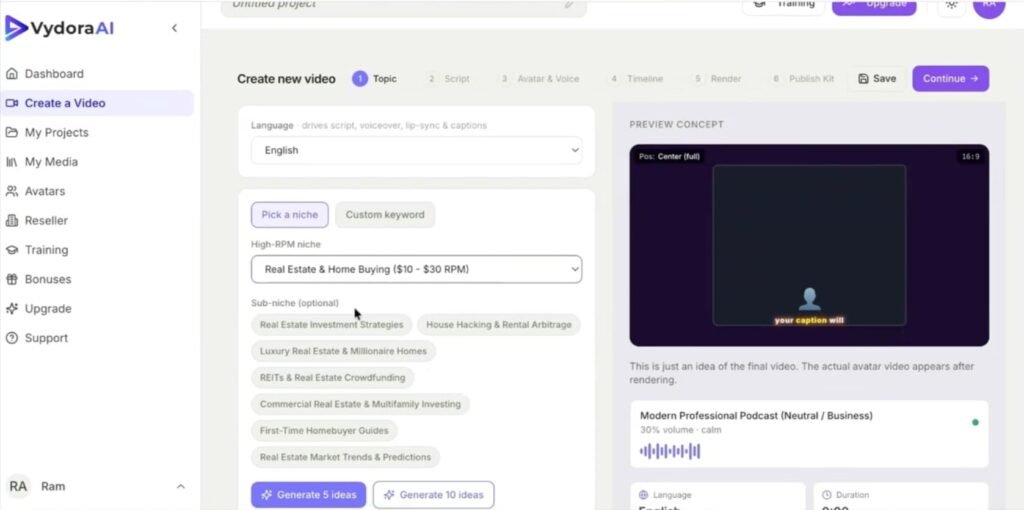Click the green status dot on music card

[x=975, y=422]
